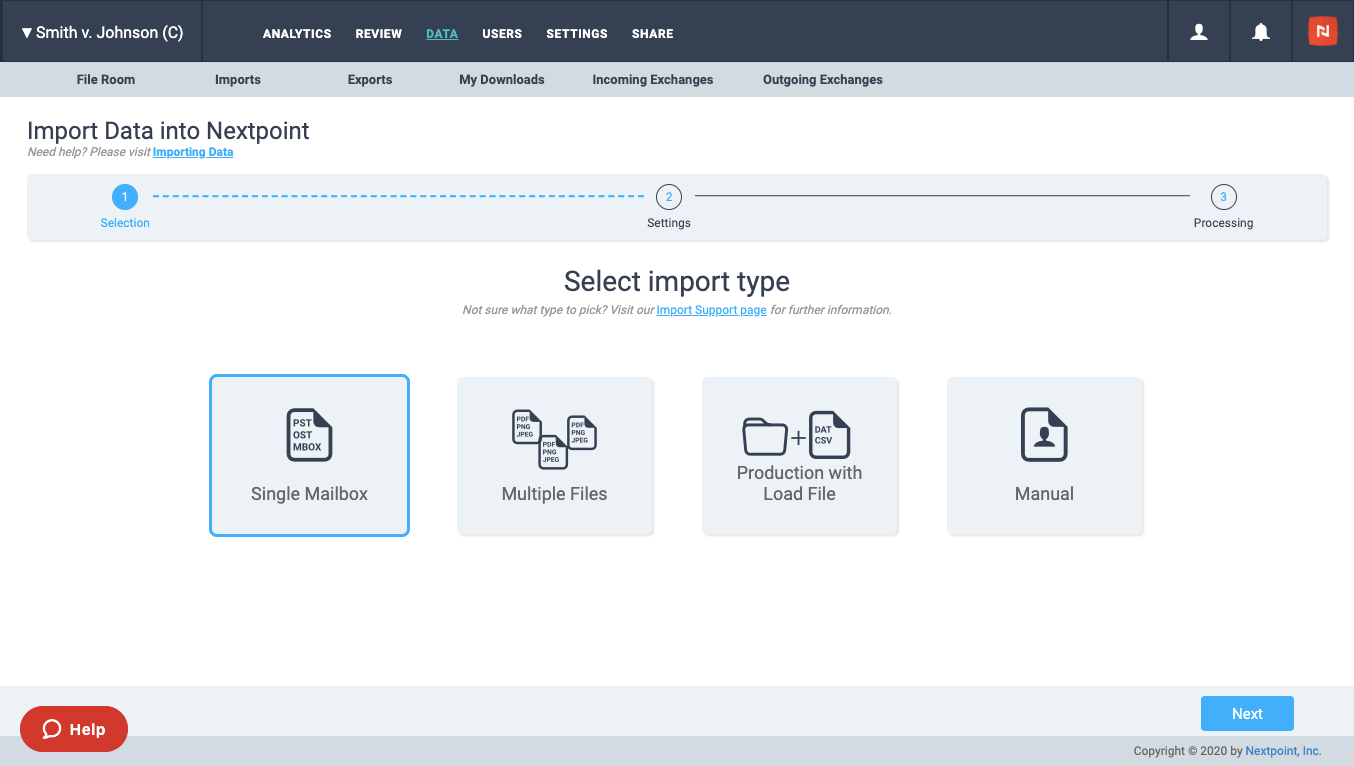The image size is (1354, 766).
Task: Click the Processing step label
Action: (1223, 223)
